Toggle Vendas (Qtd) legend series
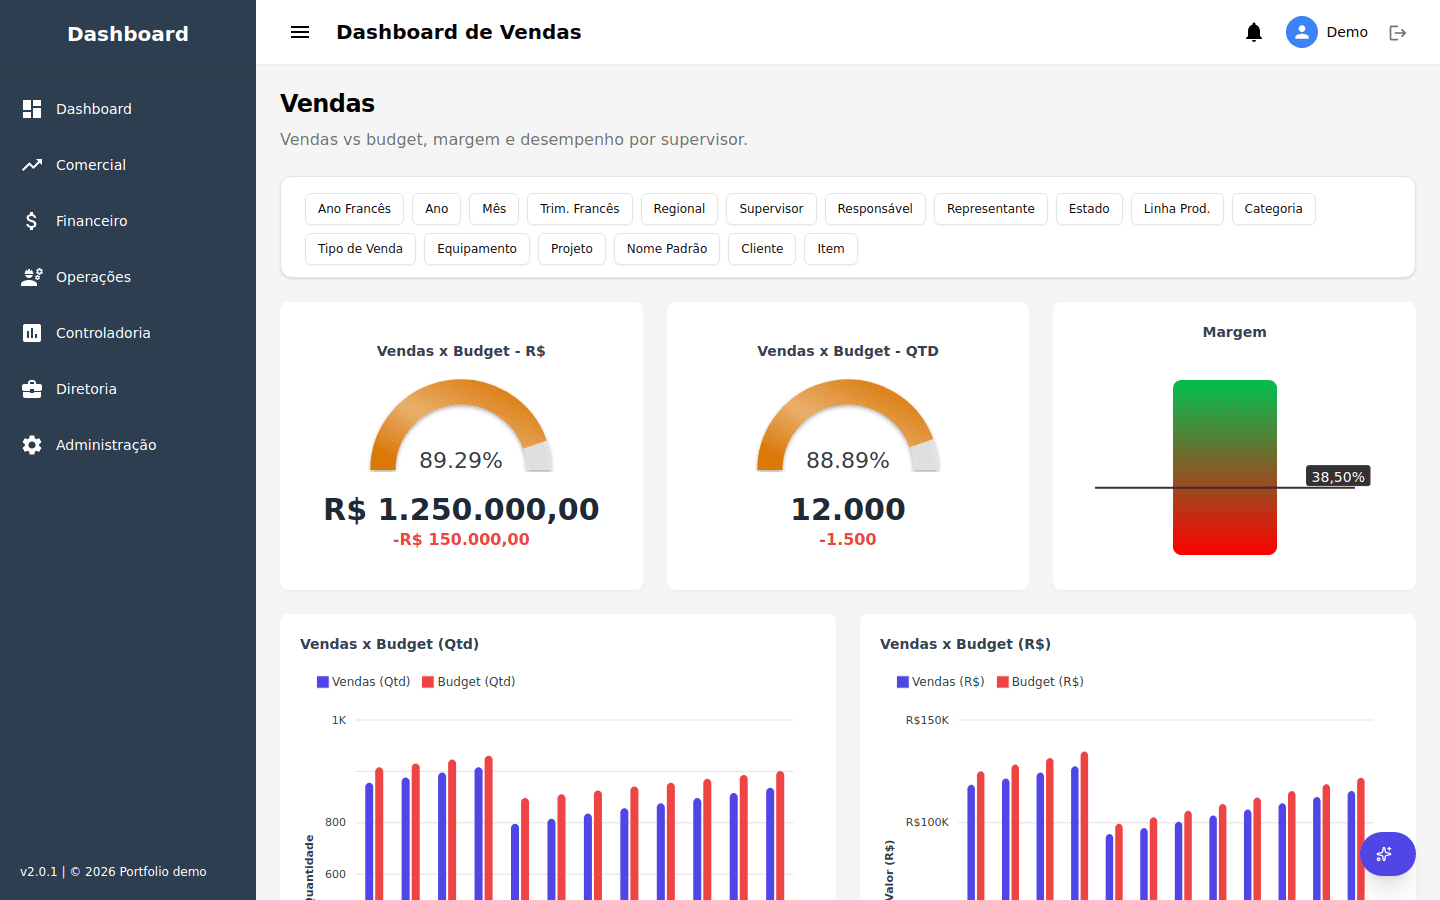The height and width of the screenshot is (900, 1440). tap(364, 682)
